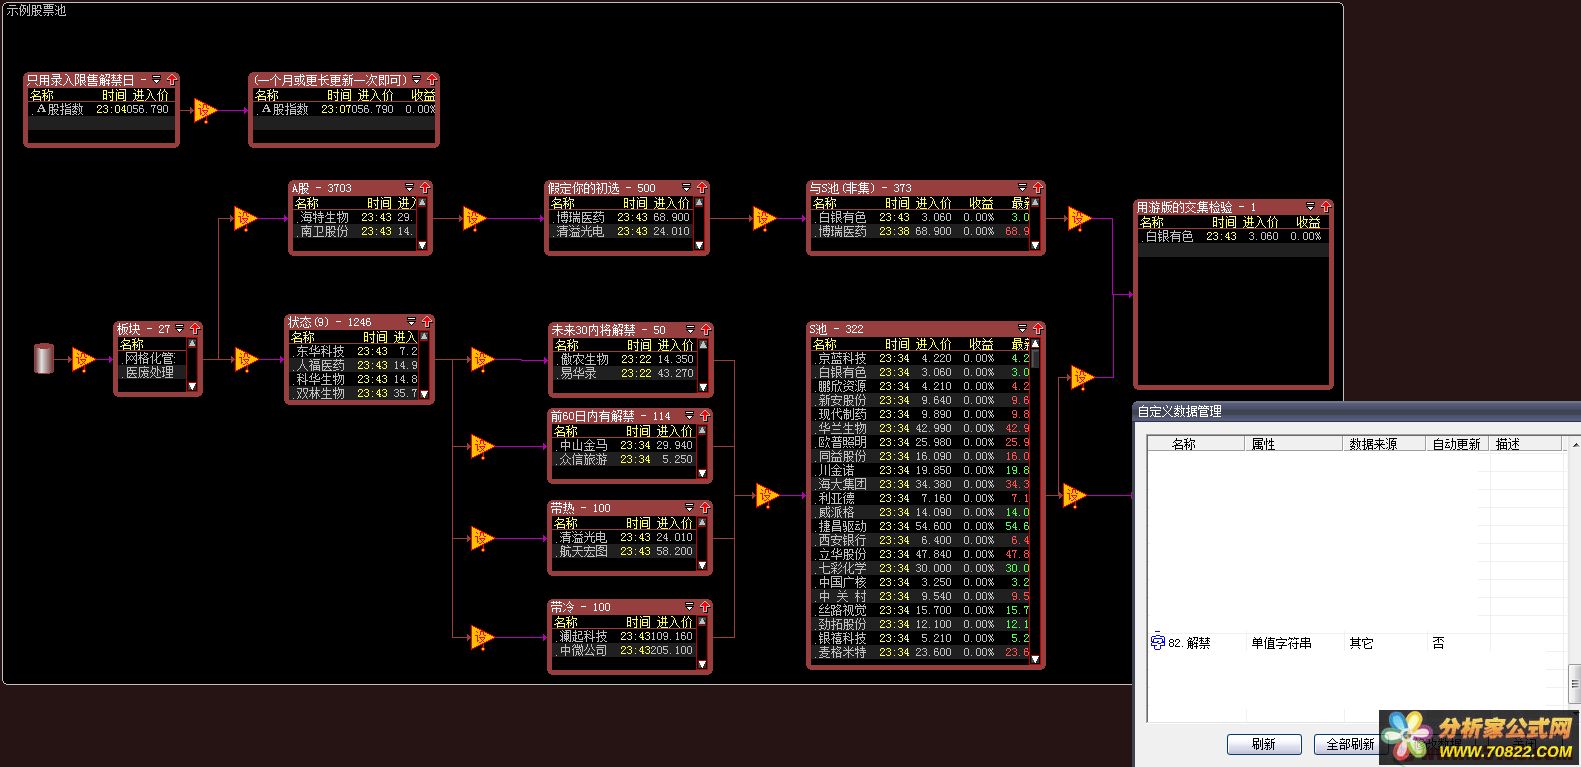Click the filter triangle feeding A股 node
The width and height of the screenshot is (1581, 767).
tap(245, 218)
